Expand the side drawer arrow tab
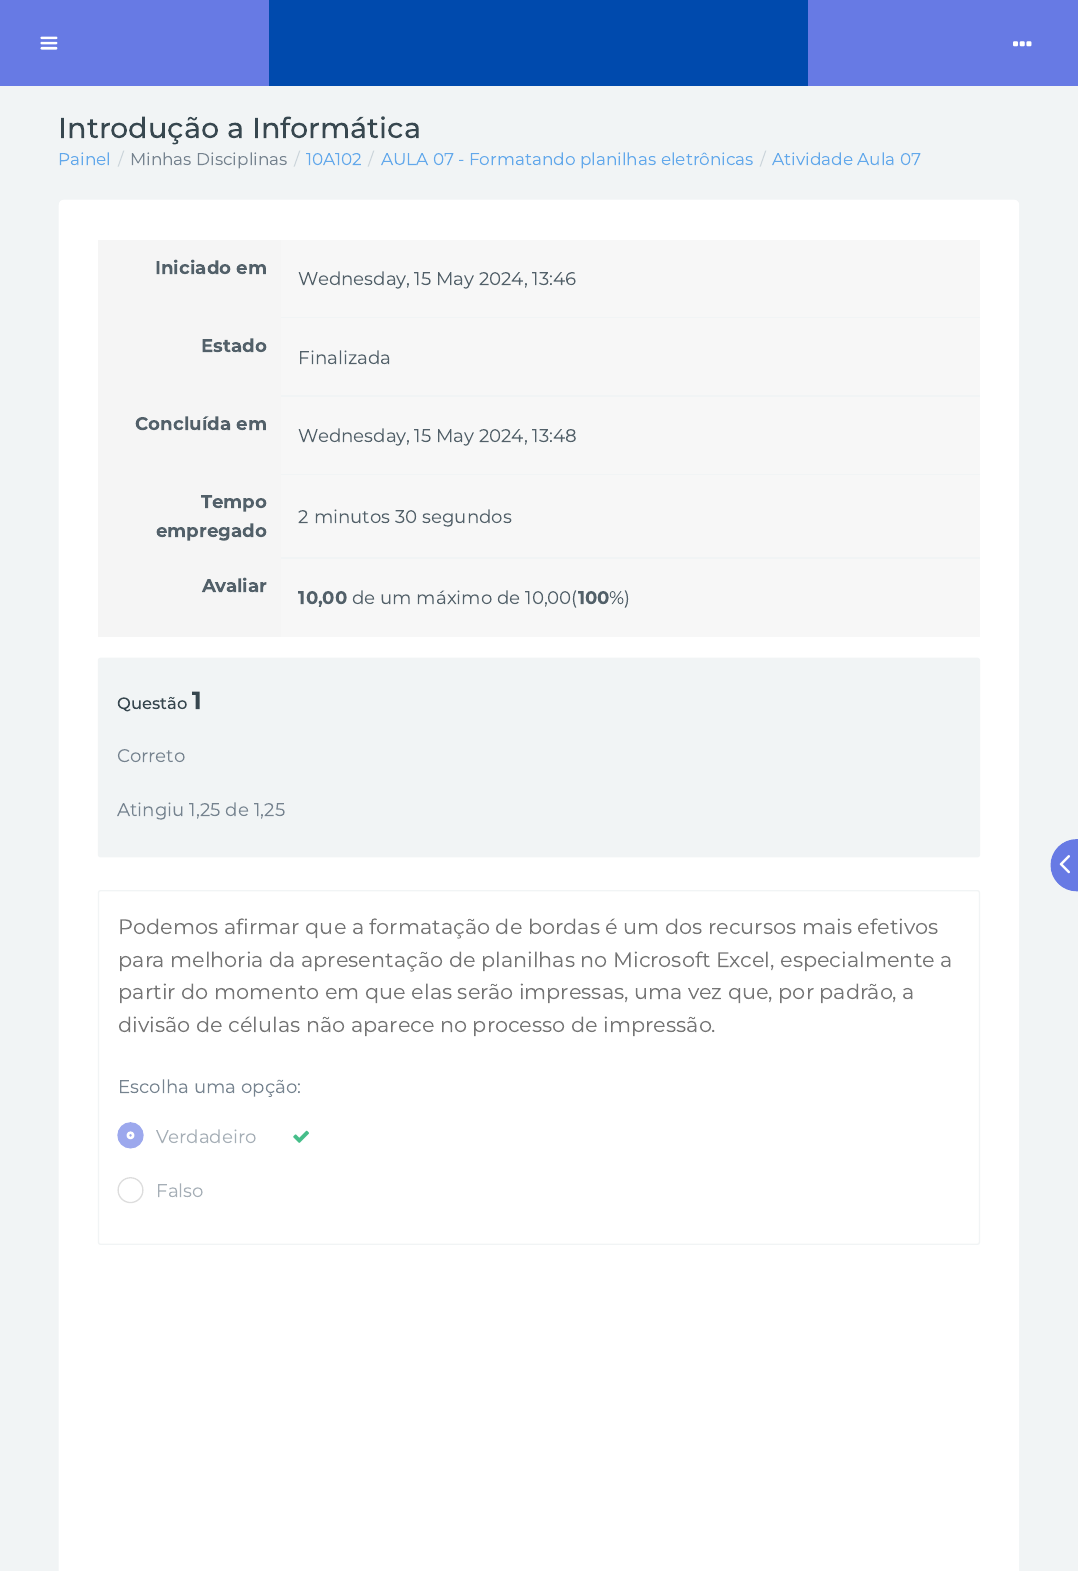The height and width of the screenshot is (1572, 1078). tap(1065, 865)
